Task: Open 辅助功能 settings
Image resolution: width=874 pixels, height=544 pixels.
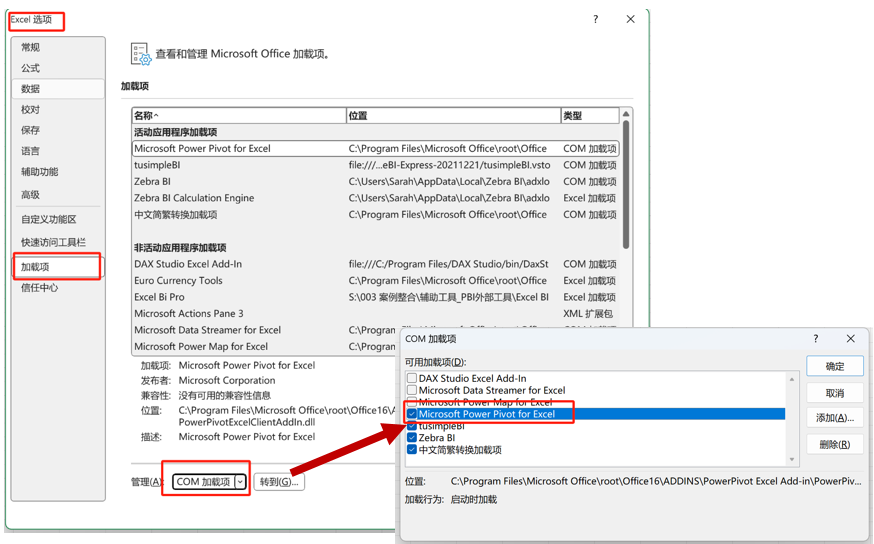Action: coord(58,172)
